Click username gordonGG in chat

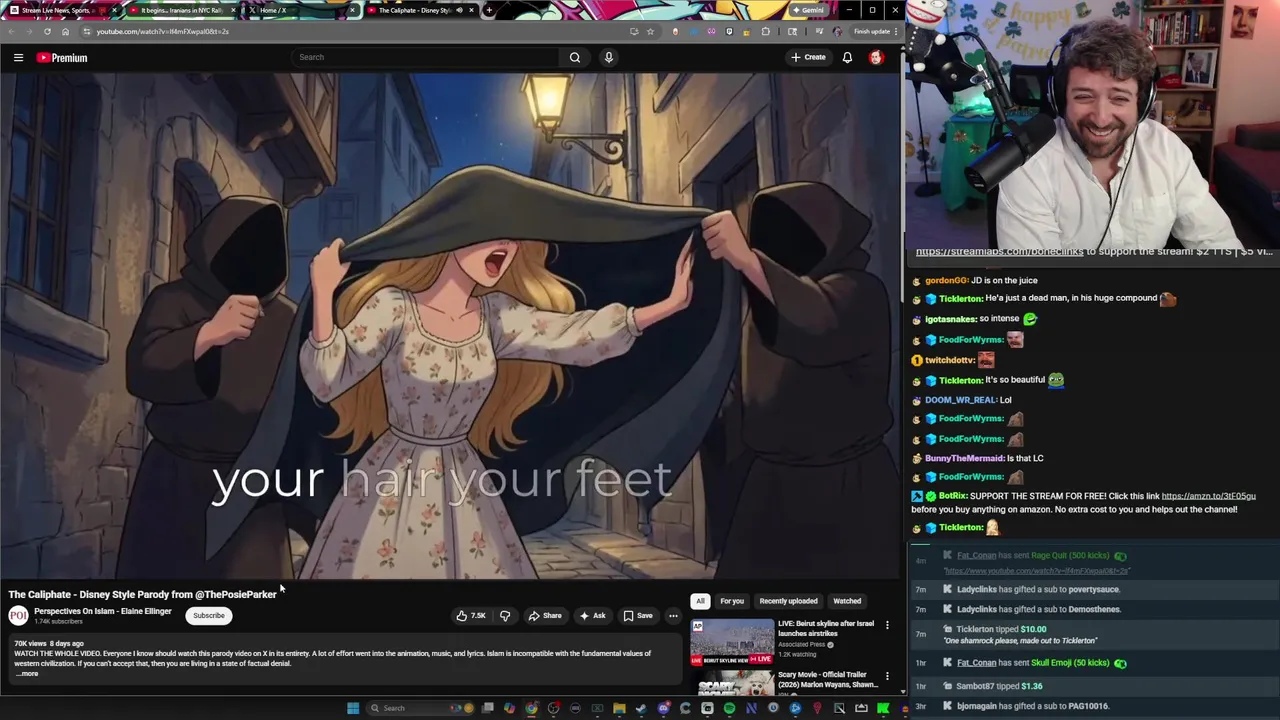pos(946,281)
